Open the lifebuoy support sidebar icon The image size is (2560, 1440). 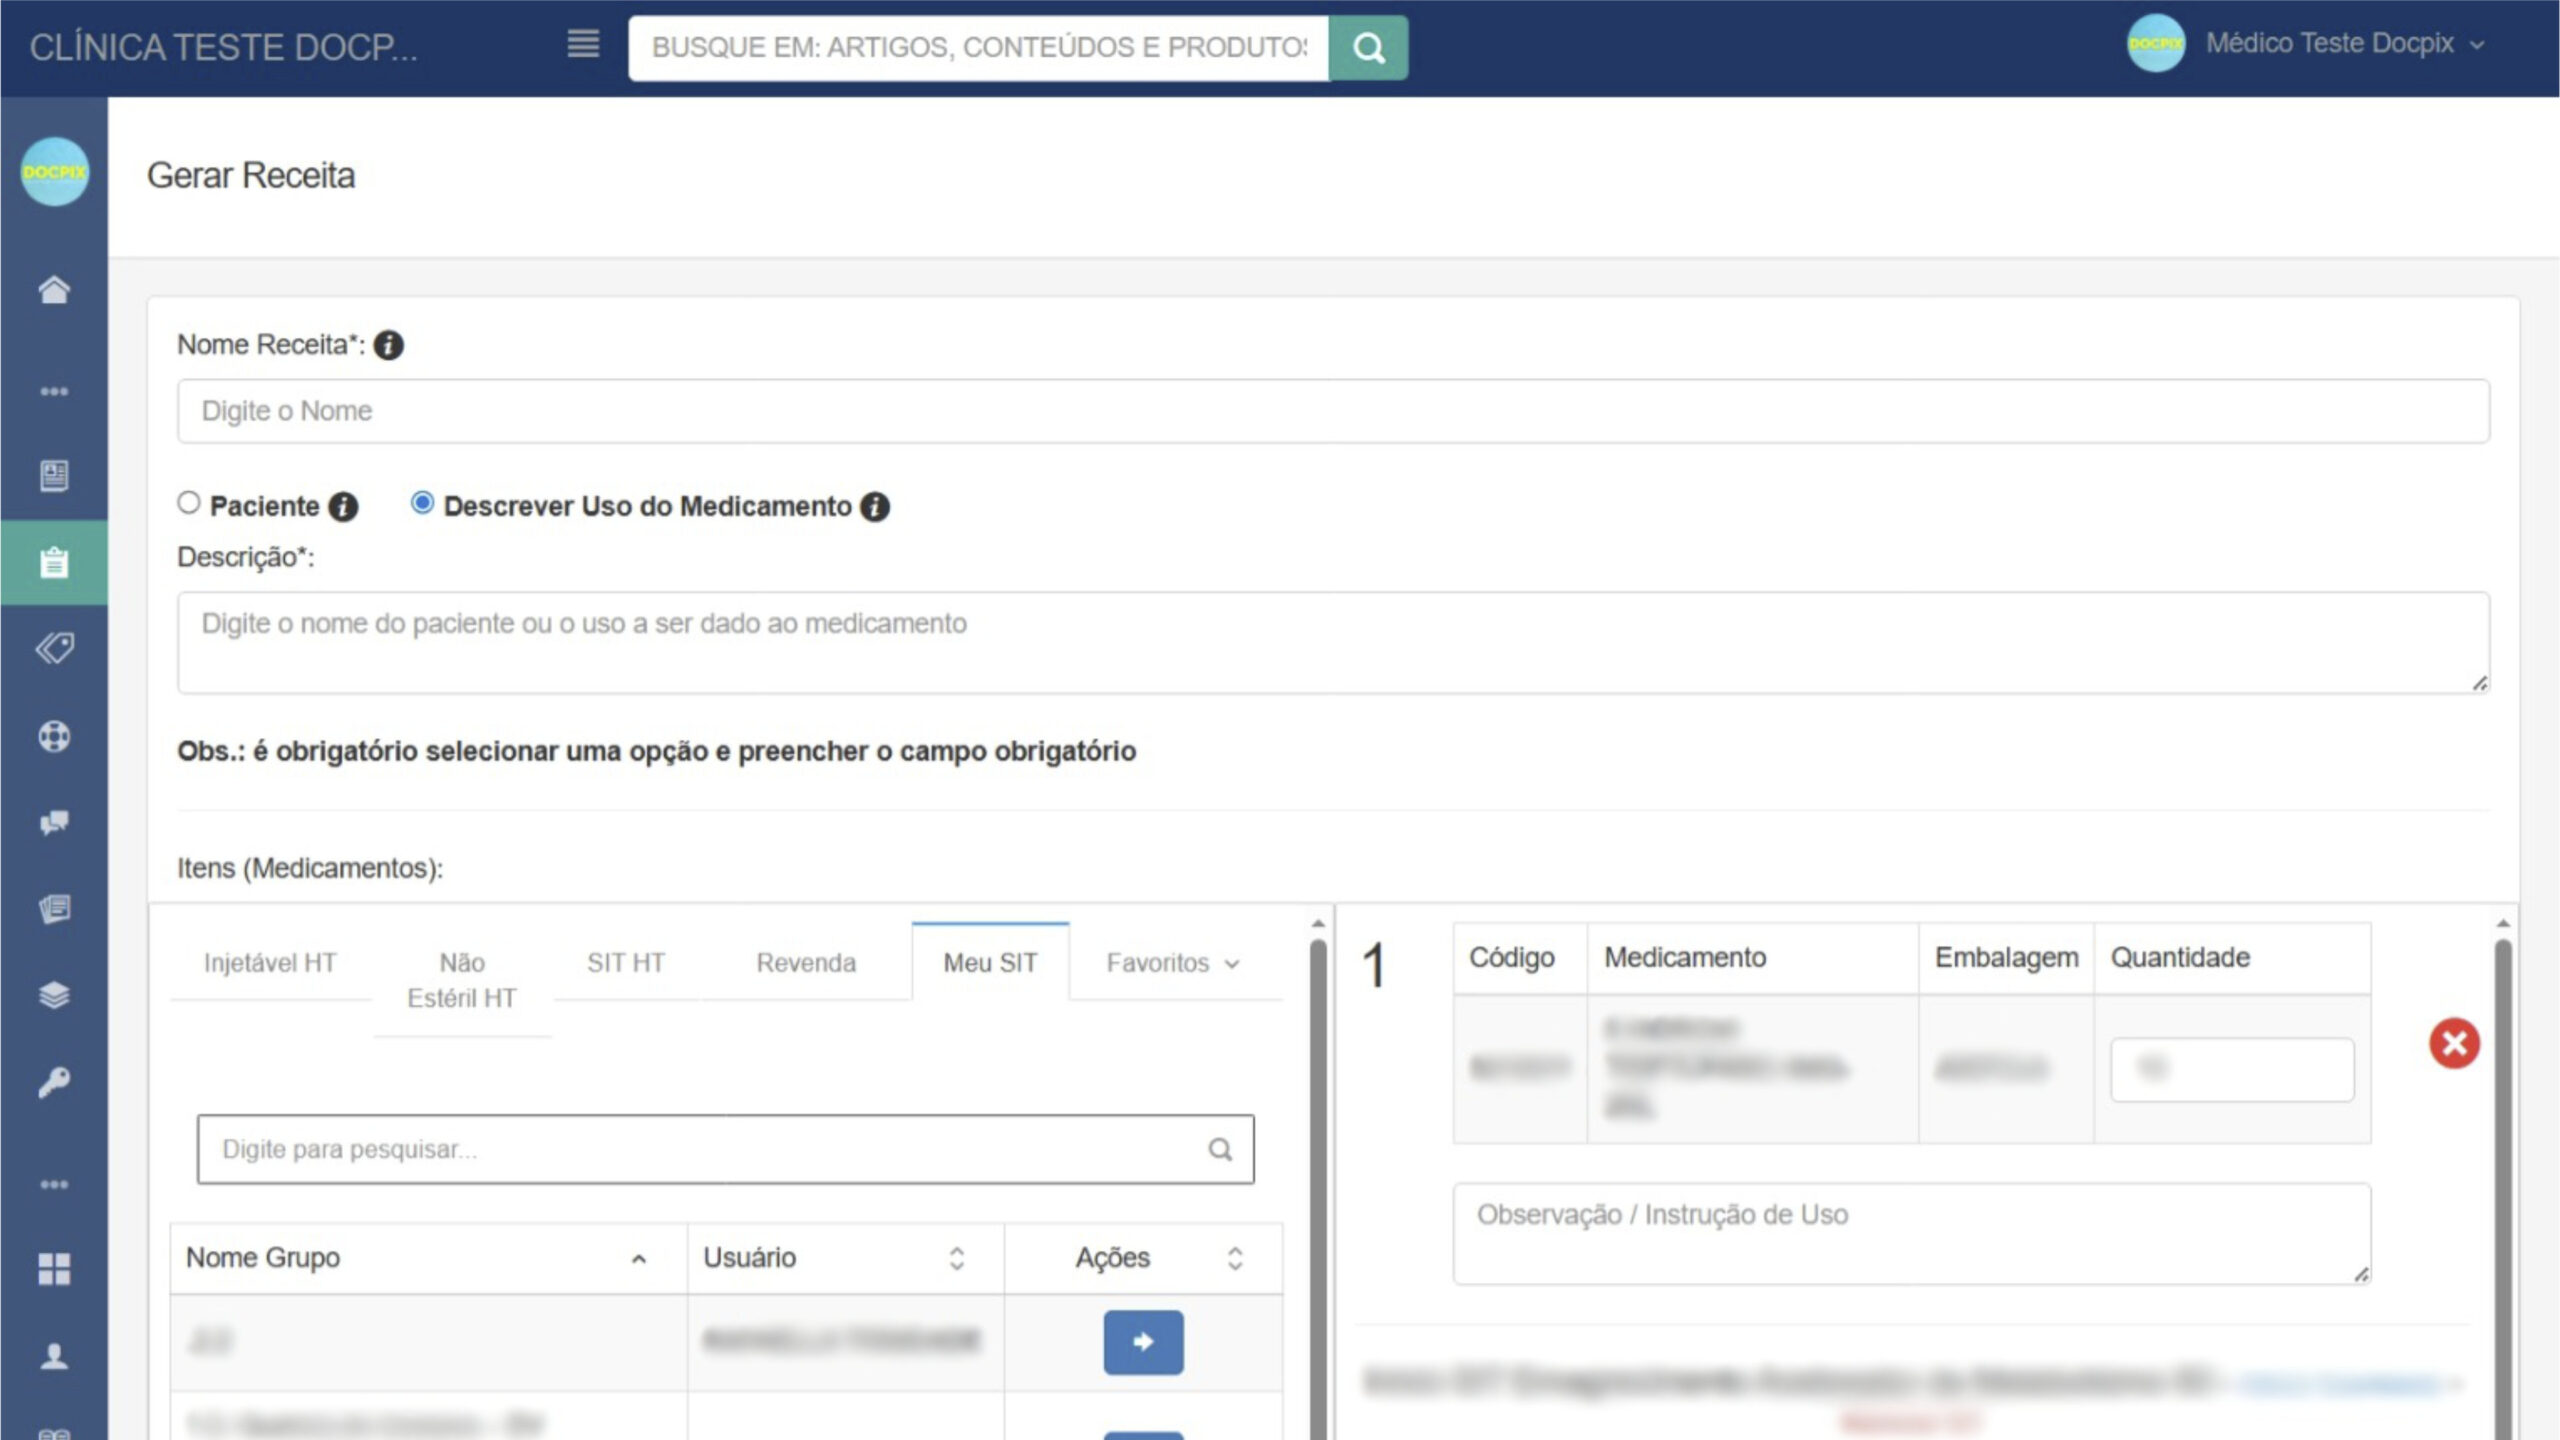(54, 737)
